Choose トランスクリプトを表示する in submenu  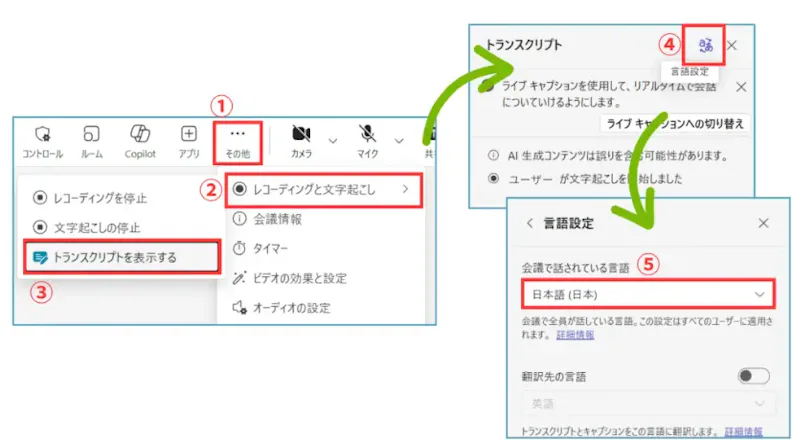pos(122,257)
